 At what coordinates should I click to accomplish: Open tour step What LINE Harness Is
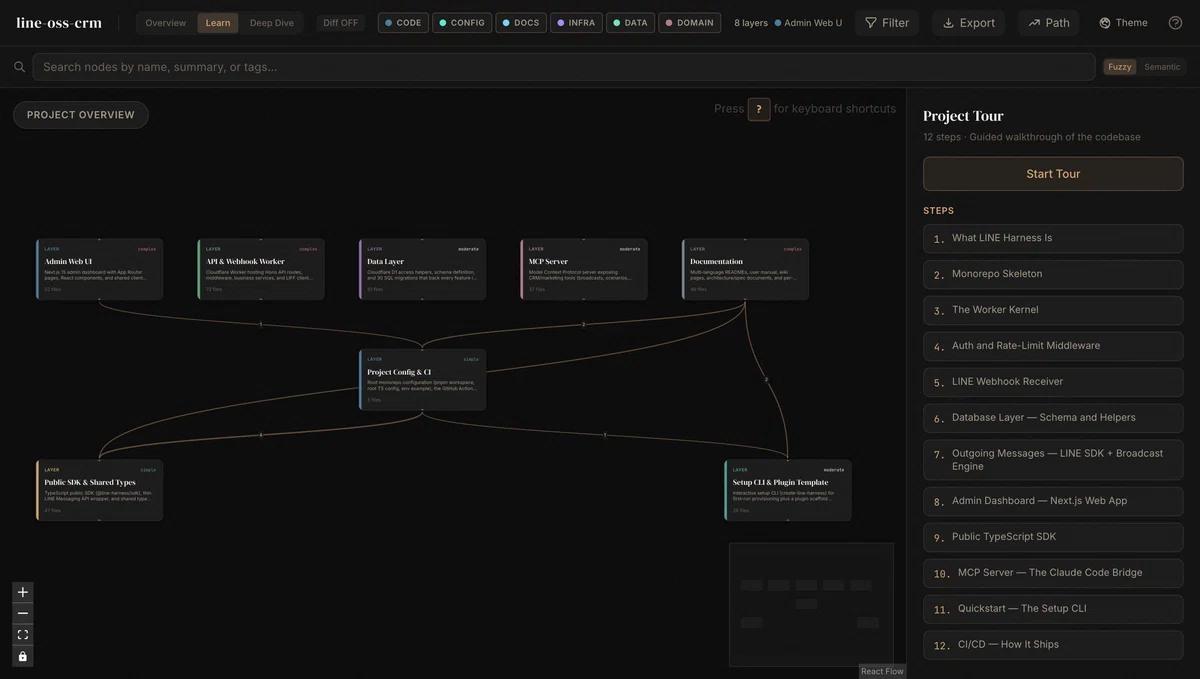(x=1053, y=239)
